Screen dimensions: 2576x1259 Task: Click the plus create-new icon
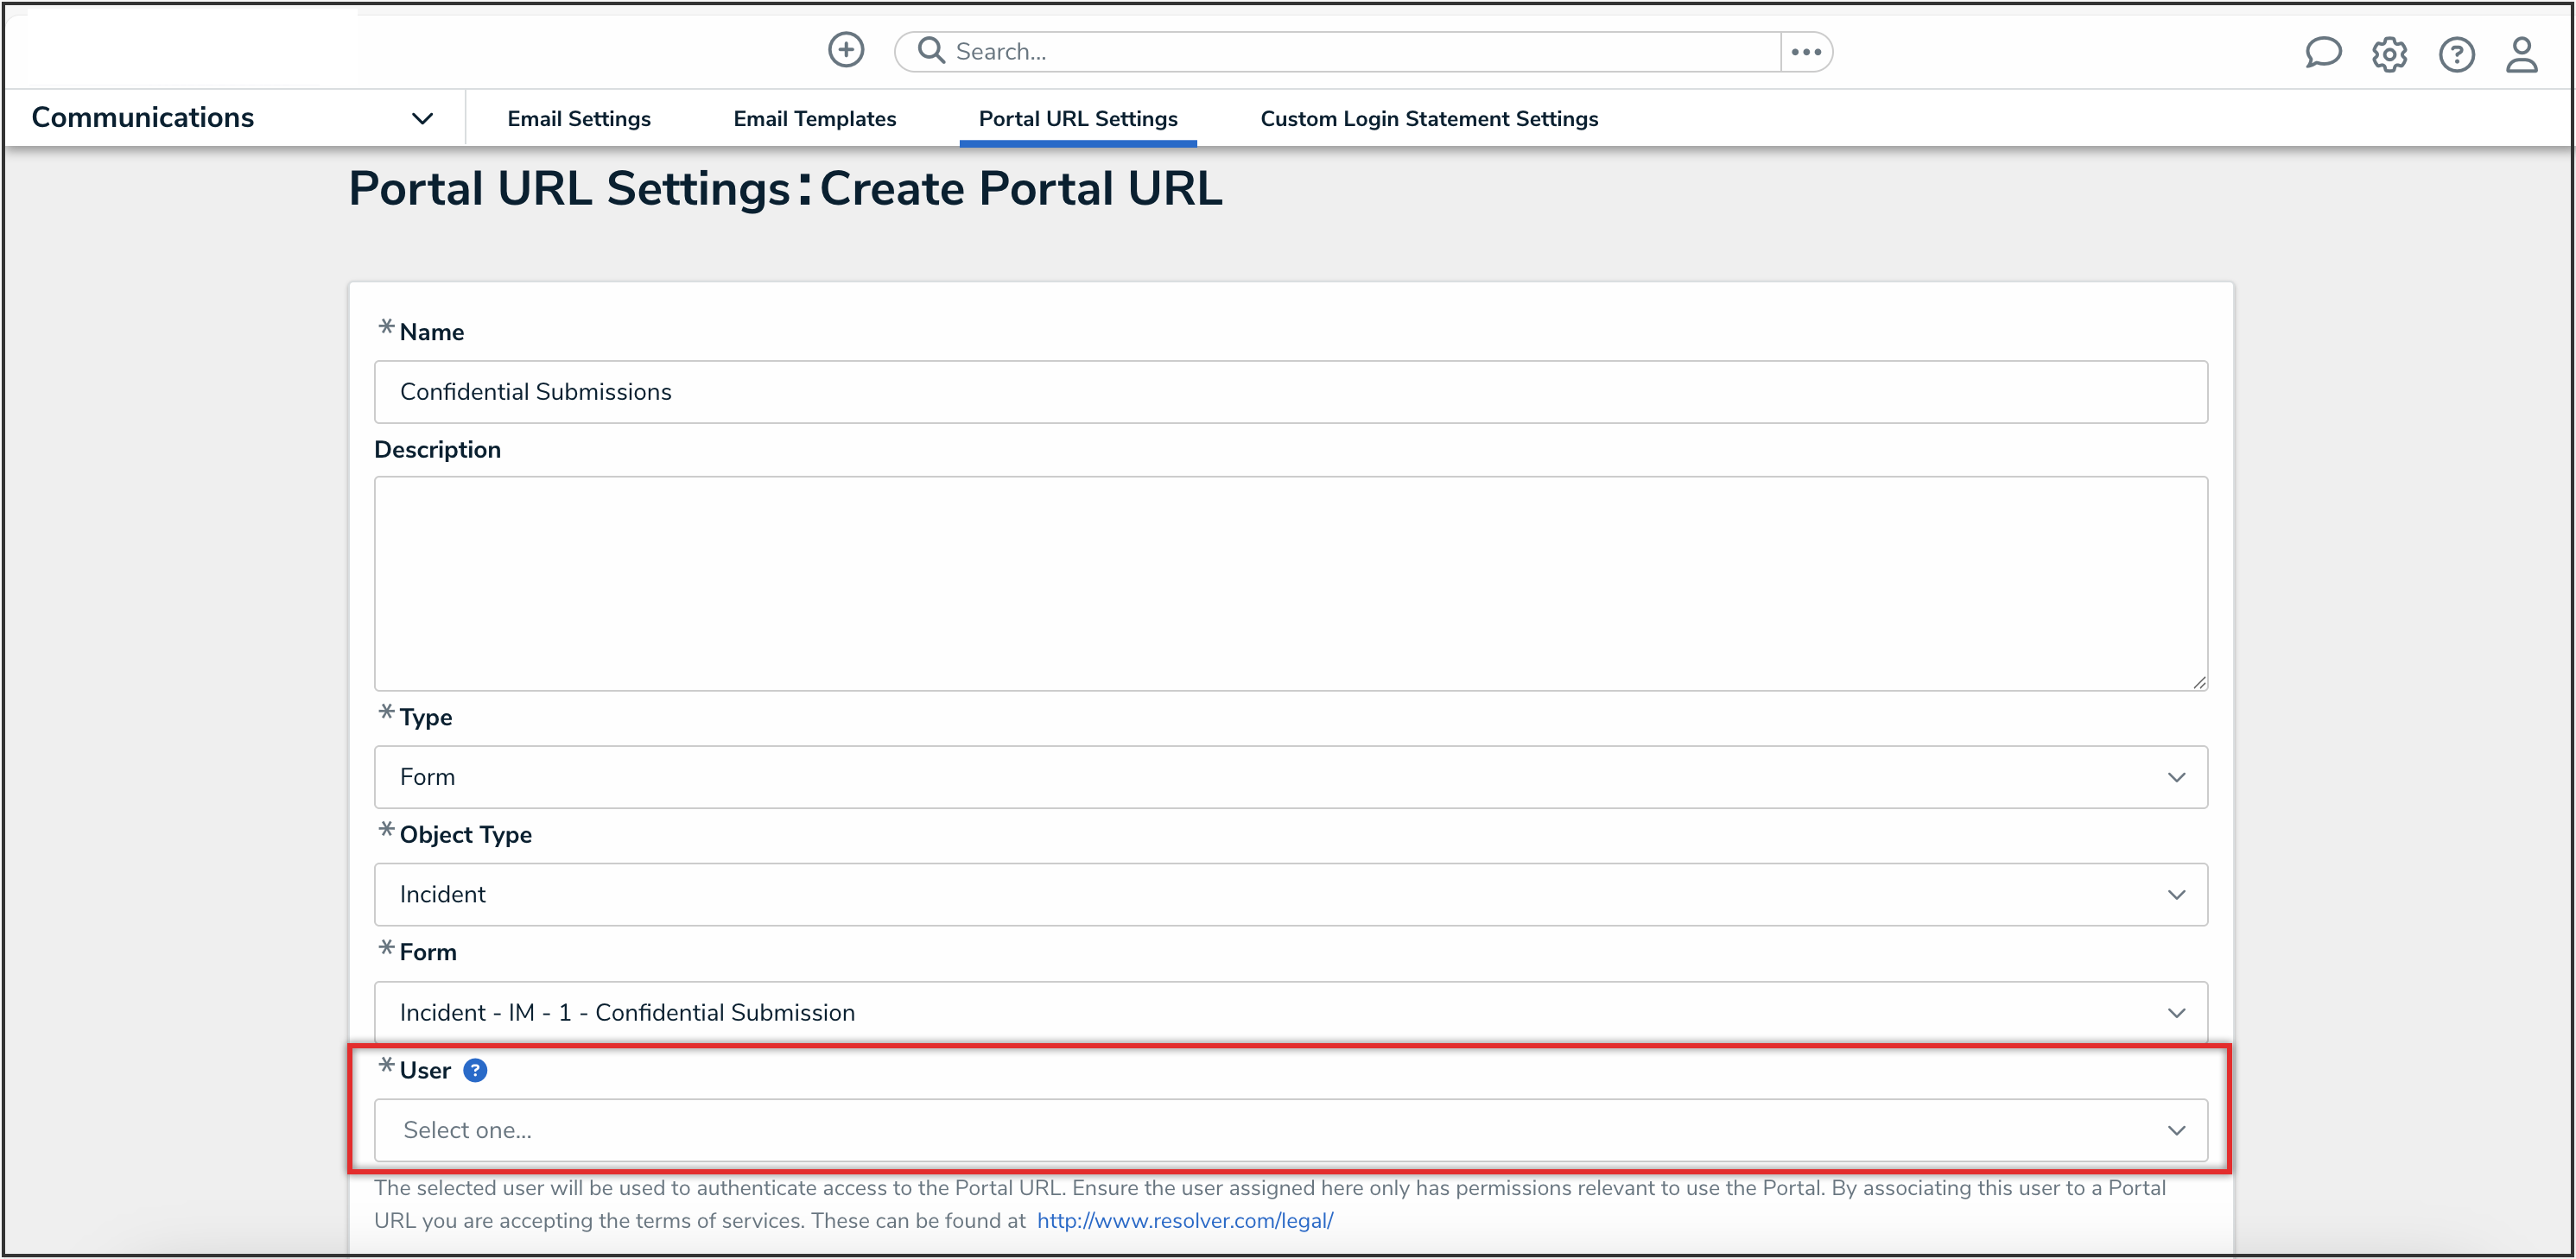tap(845, 50)
